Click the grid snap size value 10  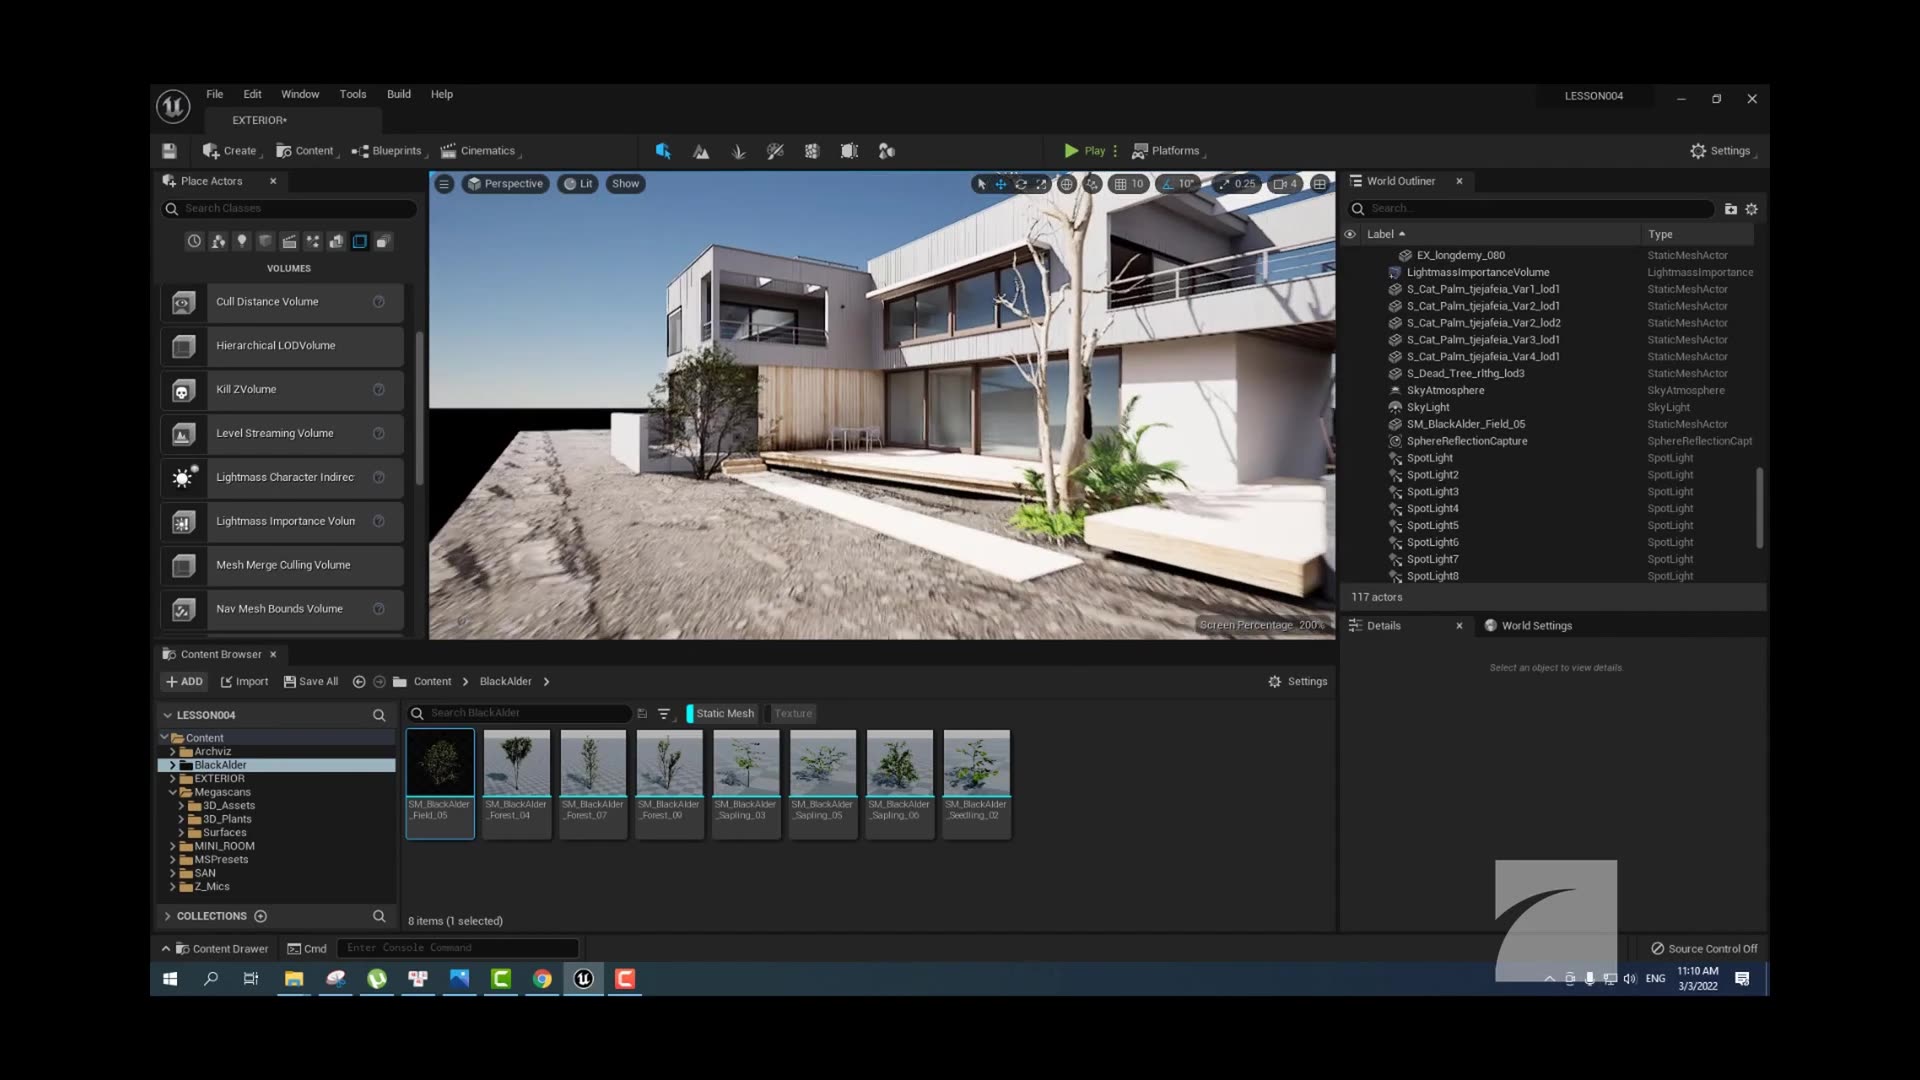[1136, 184]
